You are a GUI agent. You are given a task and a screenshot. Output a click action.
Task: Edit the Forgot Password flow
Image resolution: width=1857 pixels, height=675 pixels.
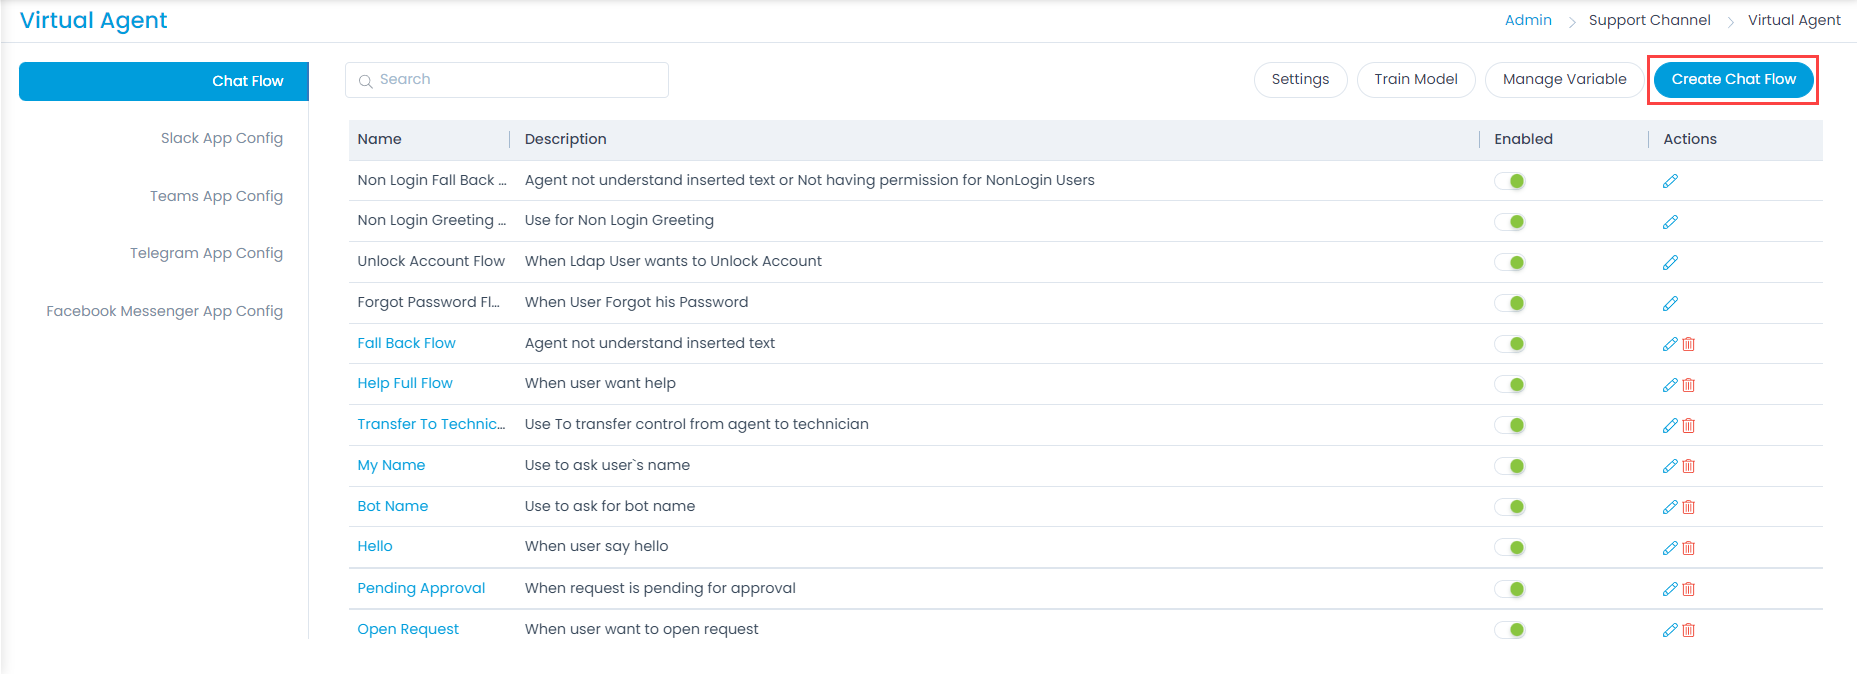(x=1670, y=302)
